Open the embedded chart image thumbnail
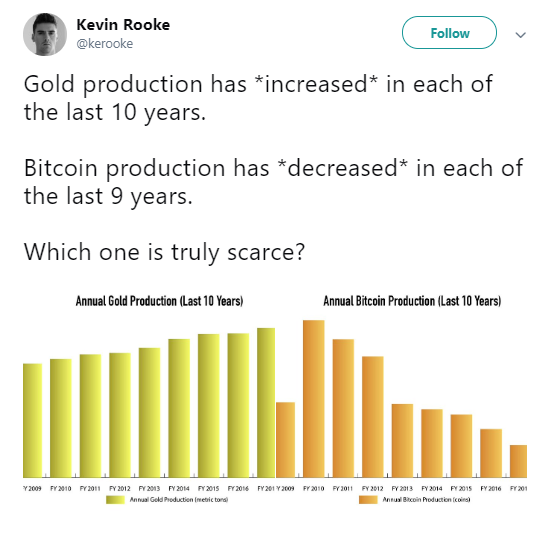Image resolution: width=547 pixels, height=535 pixels. pos(275,399)
